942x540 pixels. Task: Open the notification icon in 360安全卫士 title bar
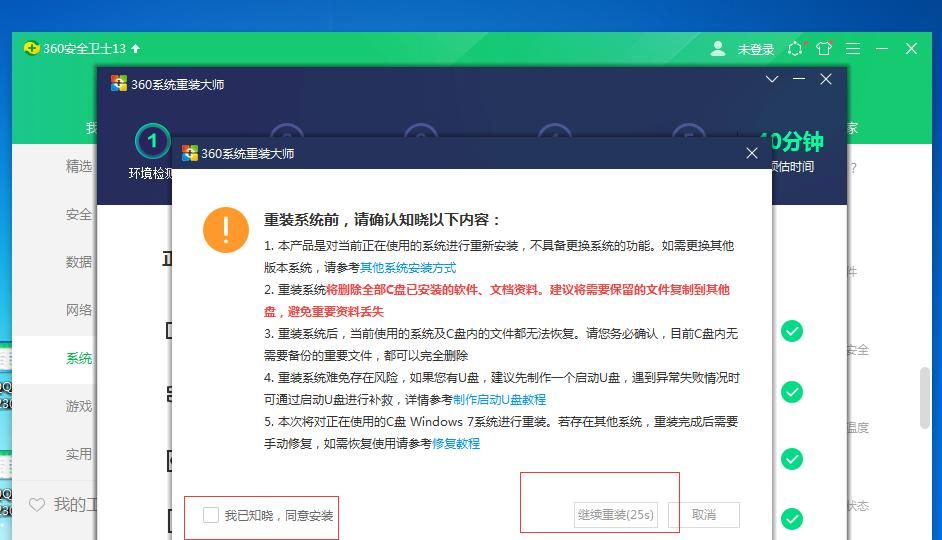pos(795,49)
